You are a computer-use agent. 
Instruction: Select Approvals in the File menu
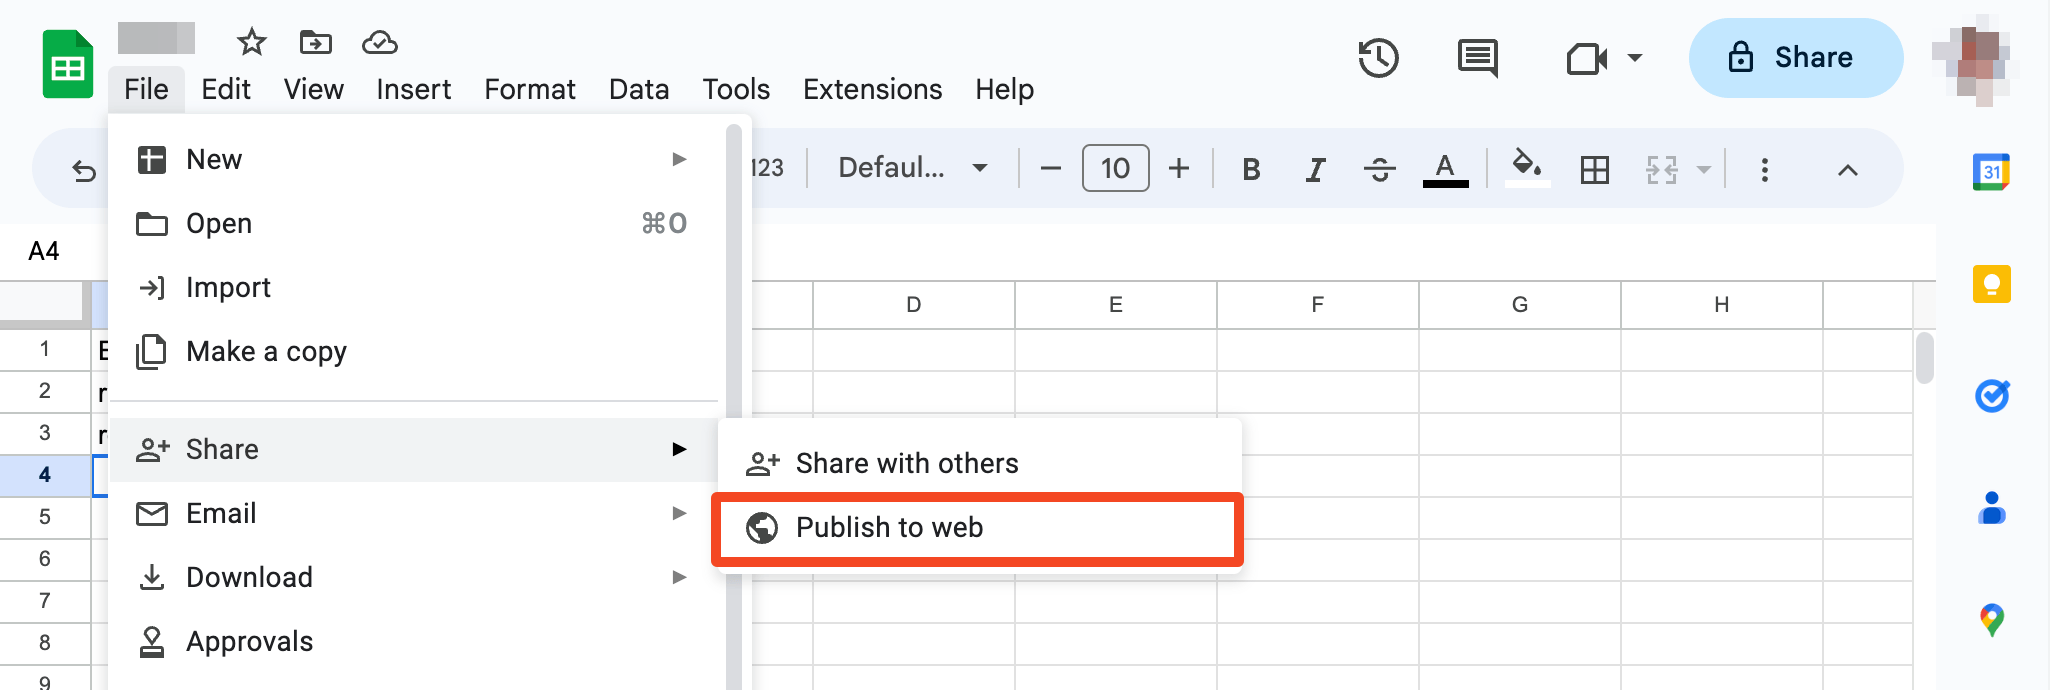pyautogui.click(x=413, y=641)
